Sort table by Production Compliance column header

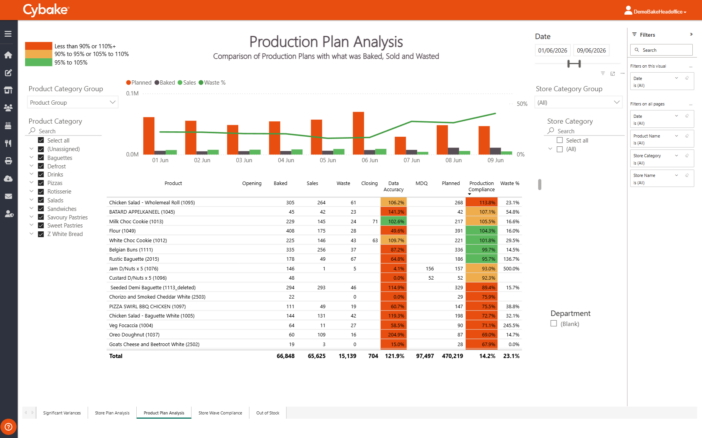481,186
